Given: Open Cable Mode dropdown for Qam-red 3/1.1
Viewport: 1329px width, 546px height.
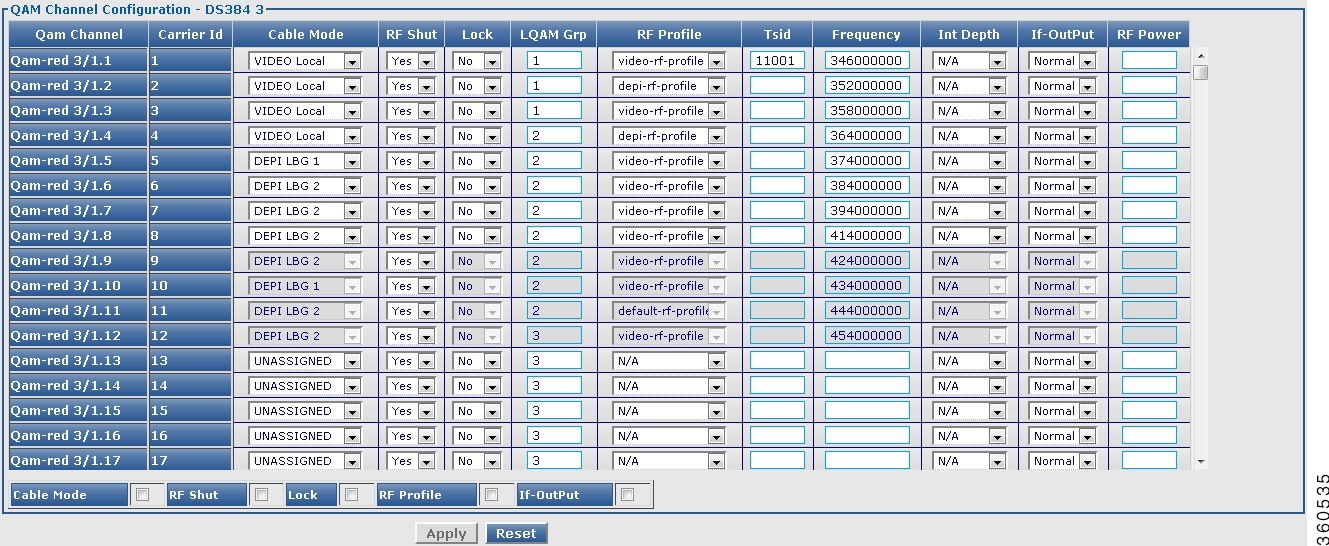Looking at the screenshot, I should 304,61.
